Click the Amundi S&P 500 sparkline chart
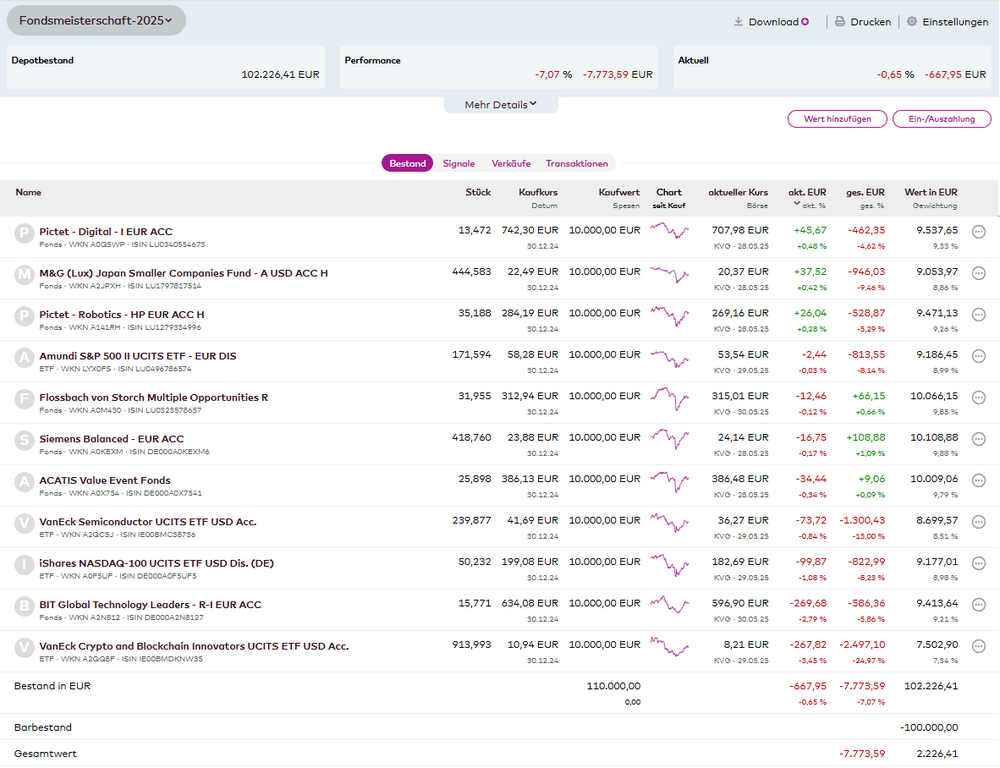This screenshot has height=768, width=1000. [x=669, y=356]
